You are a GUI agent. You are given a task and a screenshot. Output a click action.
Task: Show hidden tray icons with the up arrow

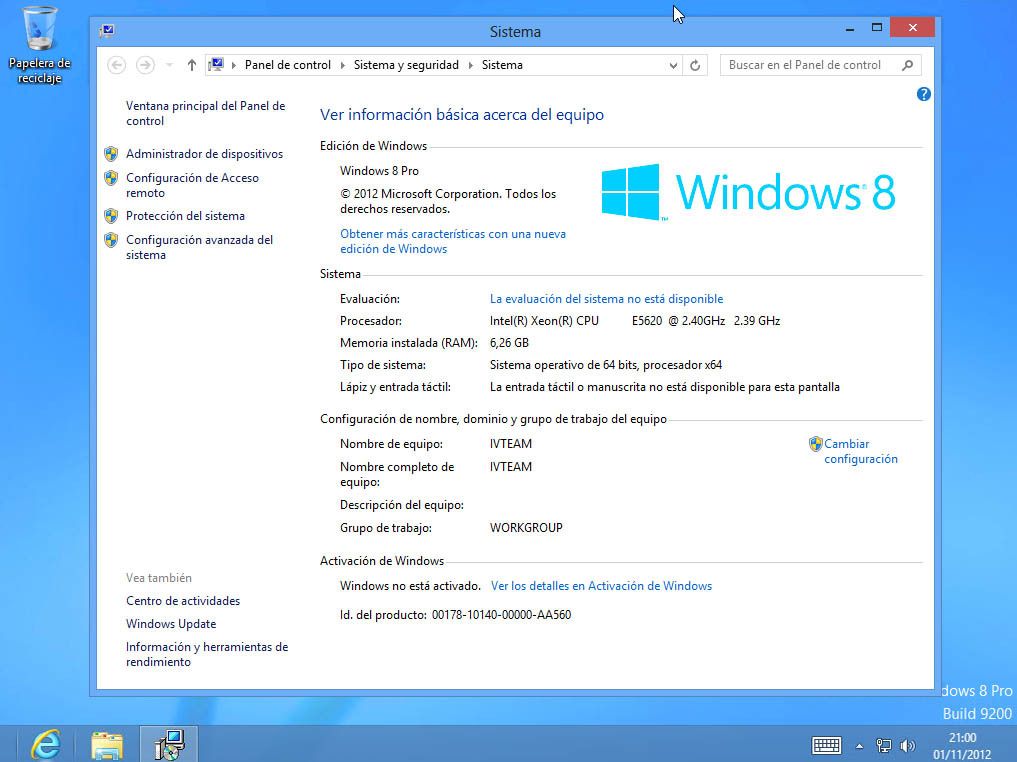coord(859,746)
